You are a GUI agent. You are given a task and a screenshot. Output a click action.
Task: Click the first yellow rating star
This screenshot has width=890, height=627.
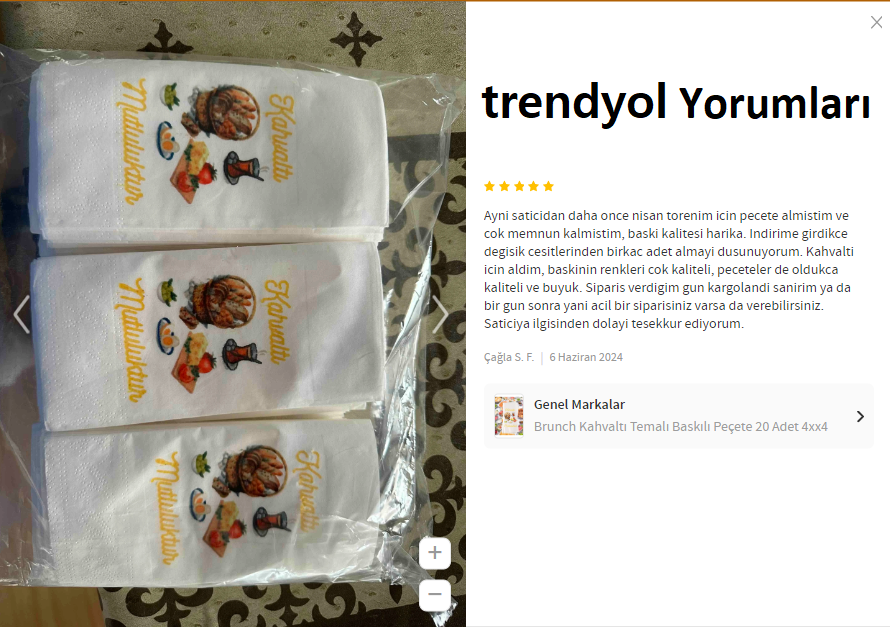(489, 186)
